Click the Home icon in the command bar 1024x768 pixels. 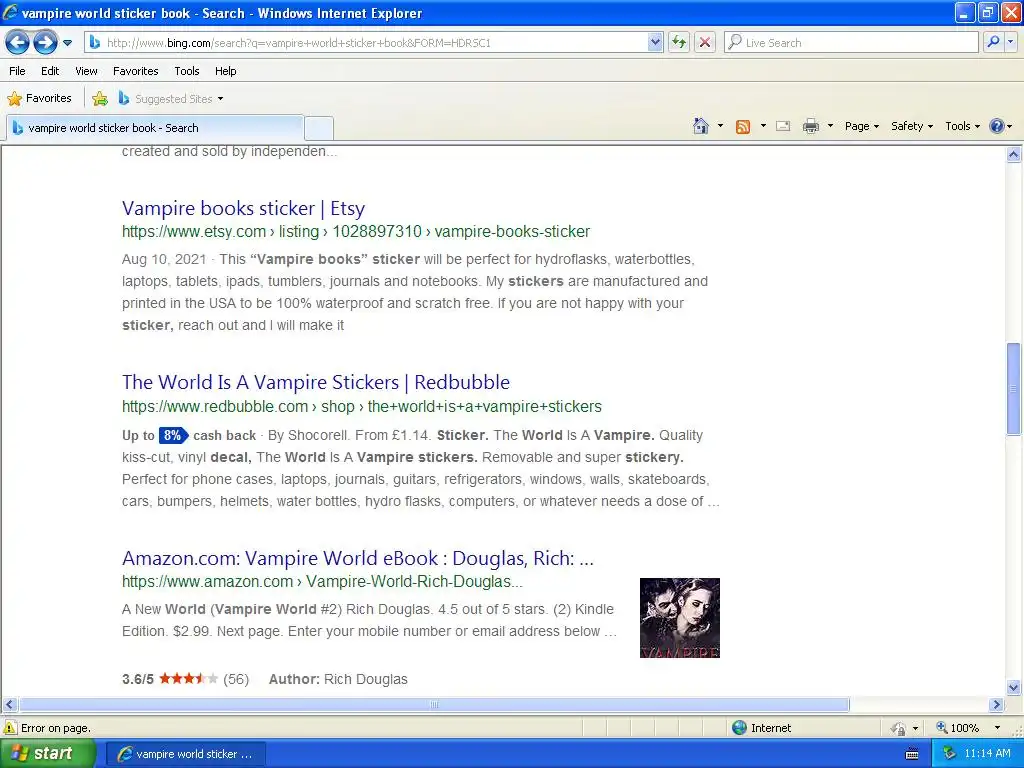[701, 126]
